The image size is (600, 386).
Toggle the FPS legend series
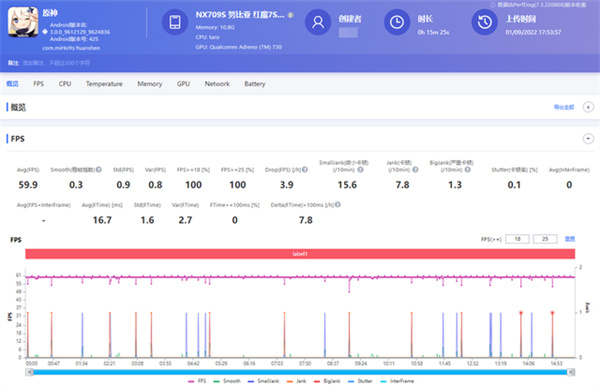pyautogui.click(x=197, y=381)
